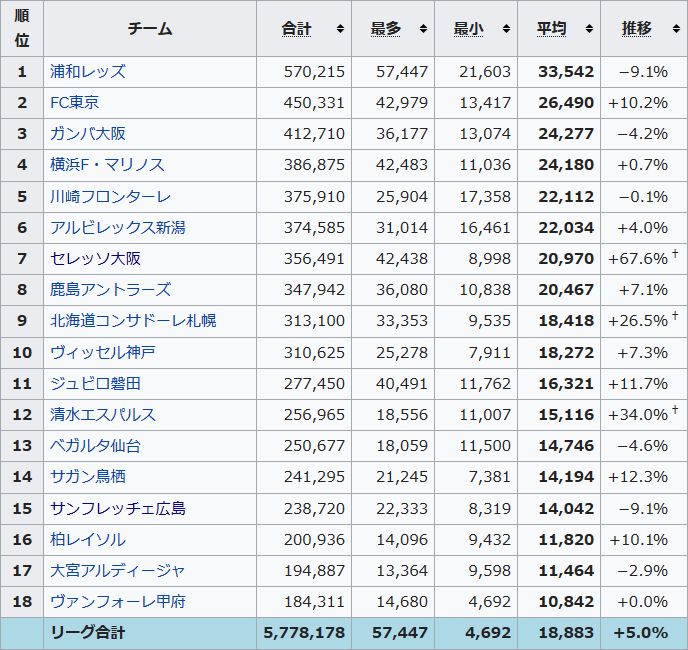This screenshot has height=650, width=688.
Task: Open the 柏レイソル team link
Action: coord(88,540)
